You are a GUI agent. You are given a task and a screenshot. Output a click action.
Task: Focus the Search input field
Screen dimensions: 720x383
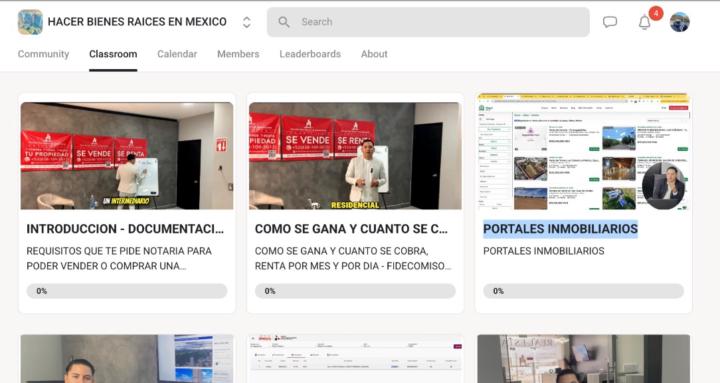point(428,22)
